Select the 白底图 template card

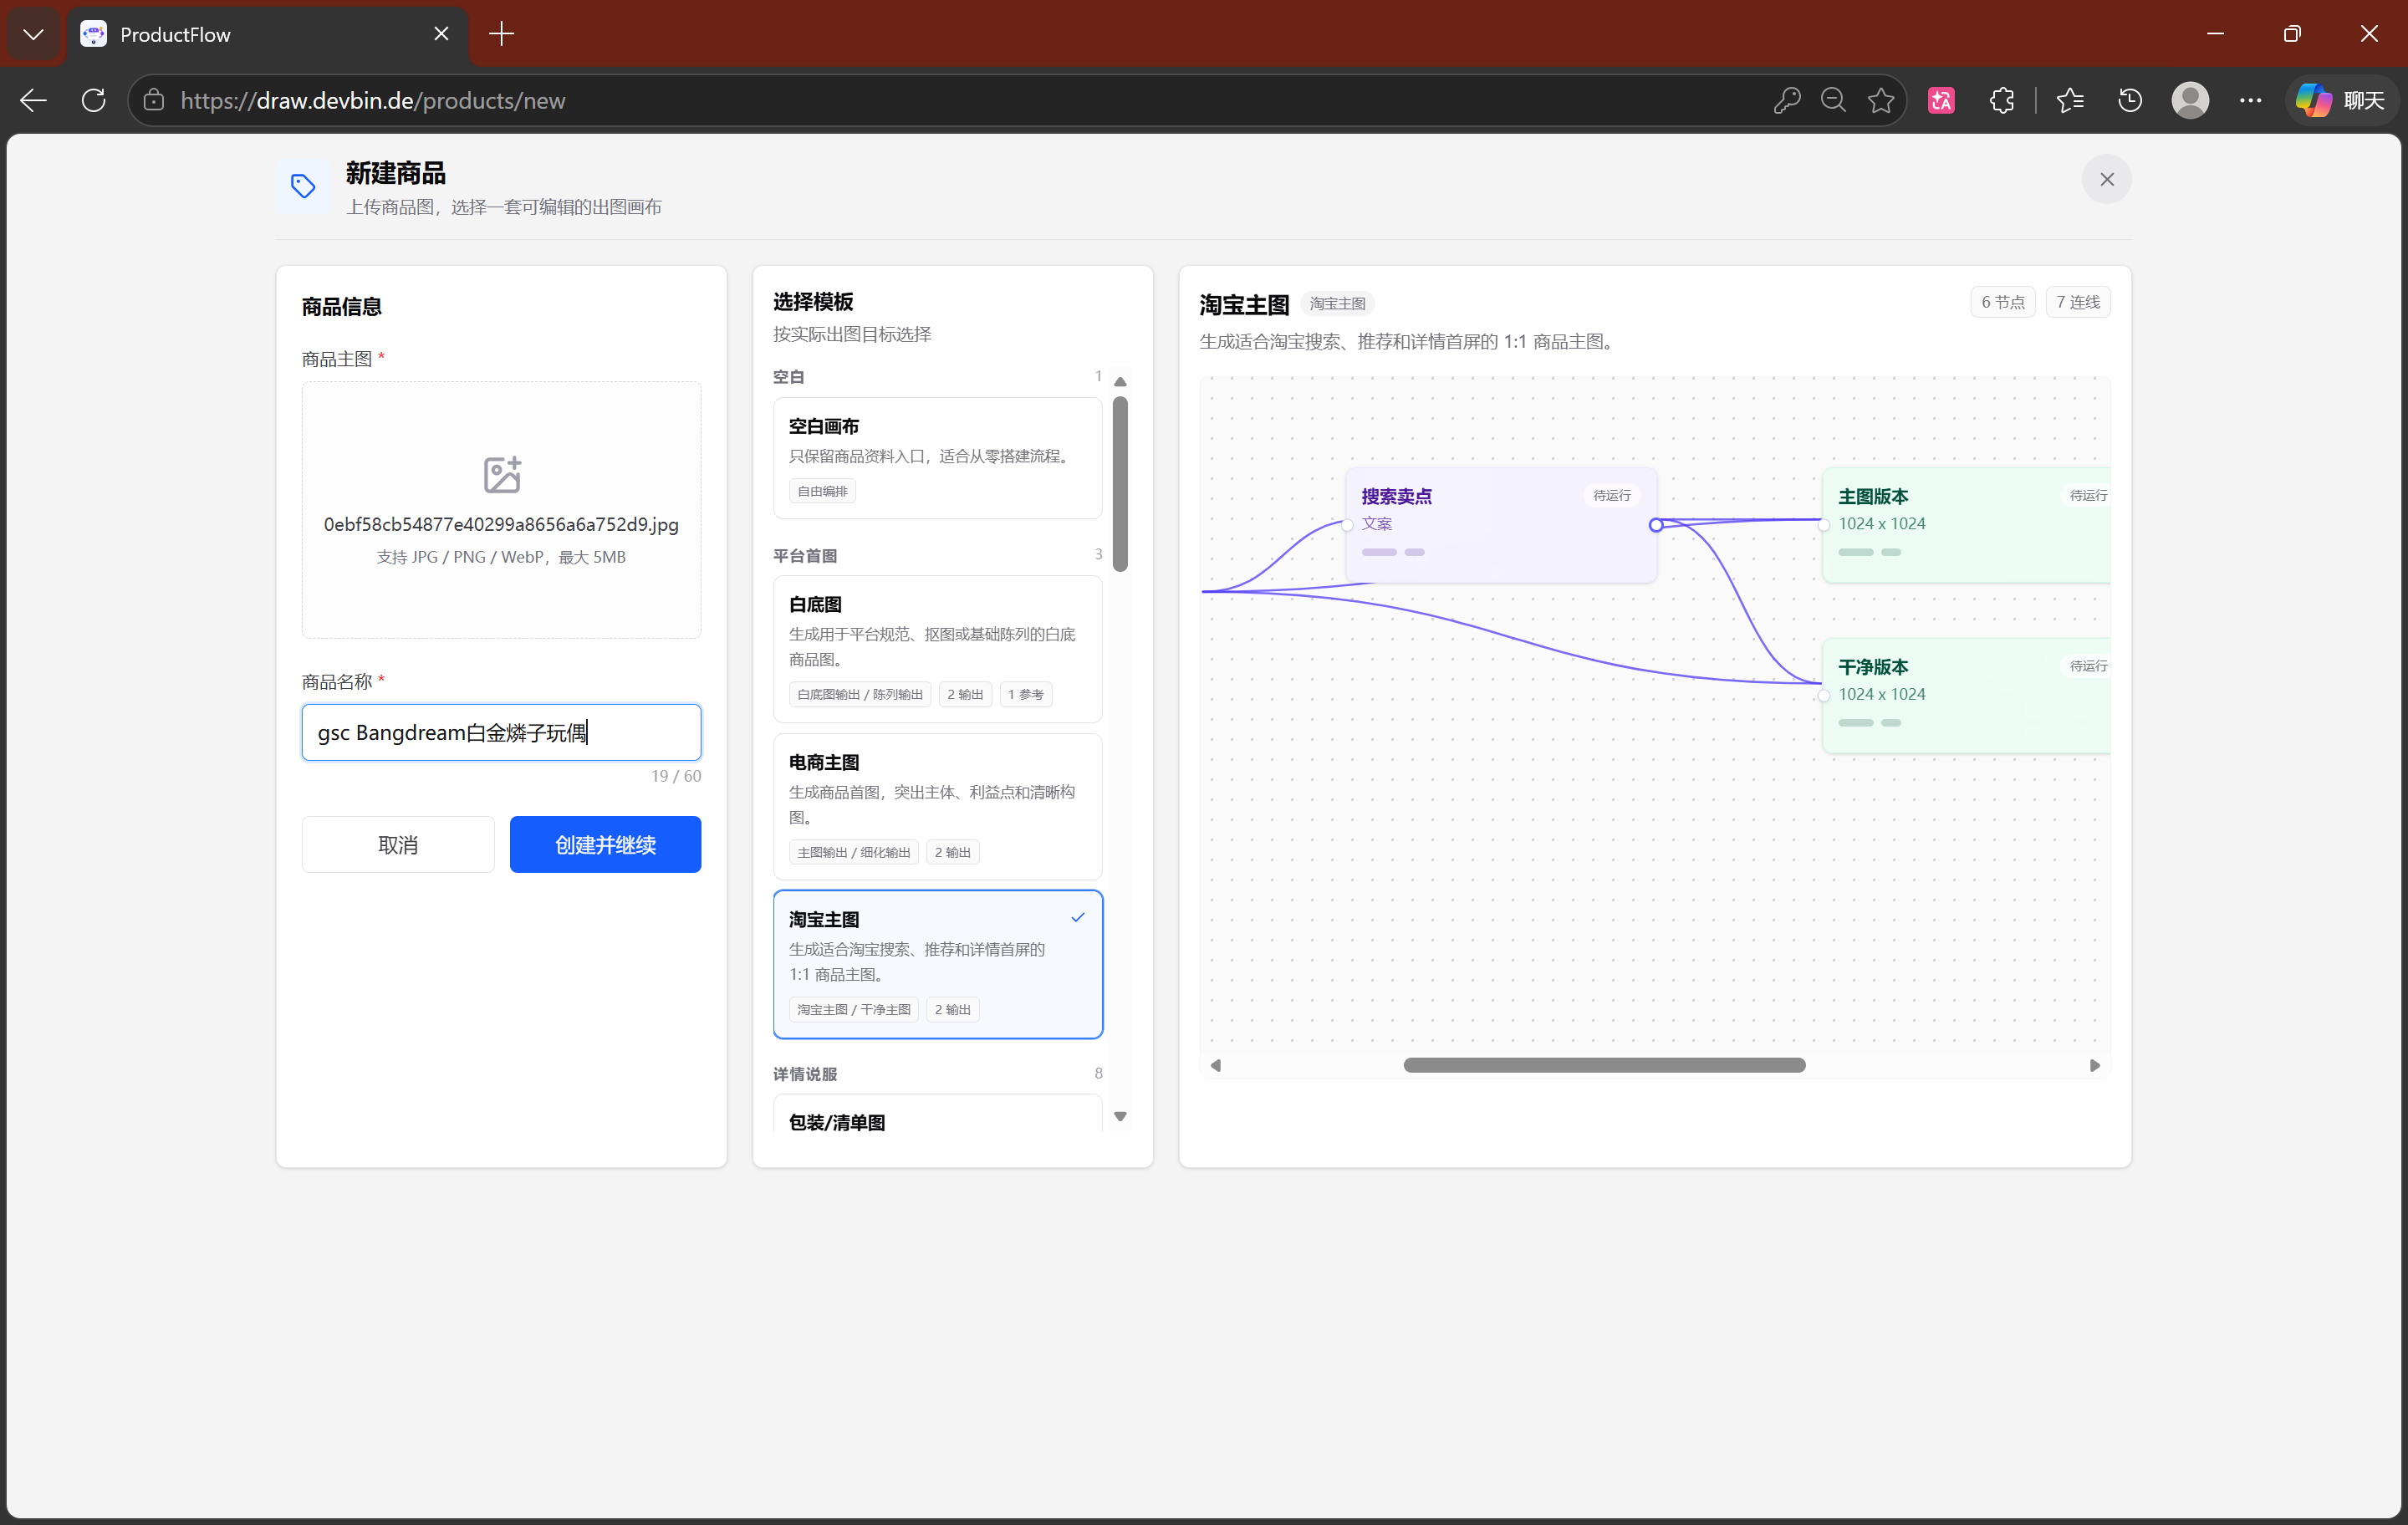937,648
